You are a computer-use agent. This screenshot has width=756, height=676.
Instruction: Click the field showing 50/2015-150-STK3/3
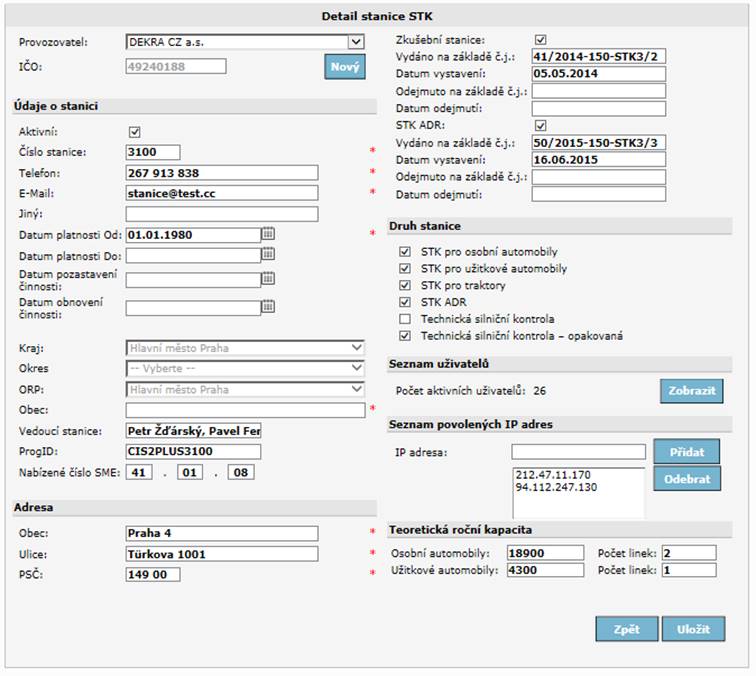[599, 143]
